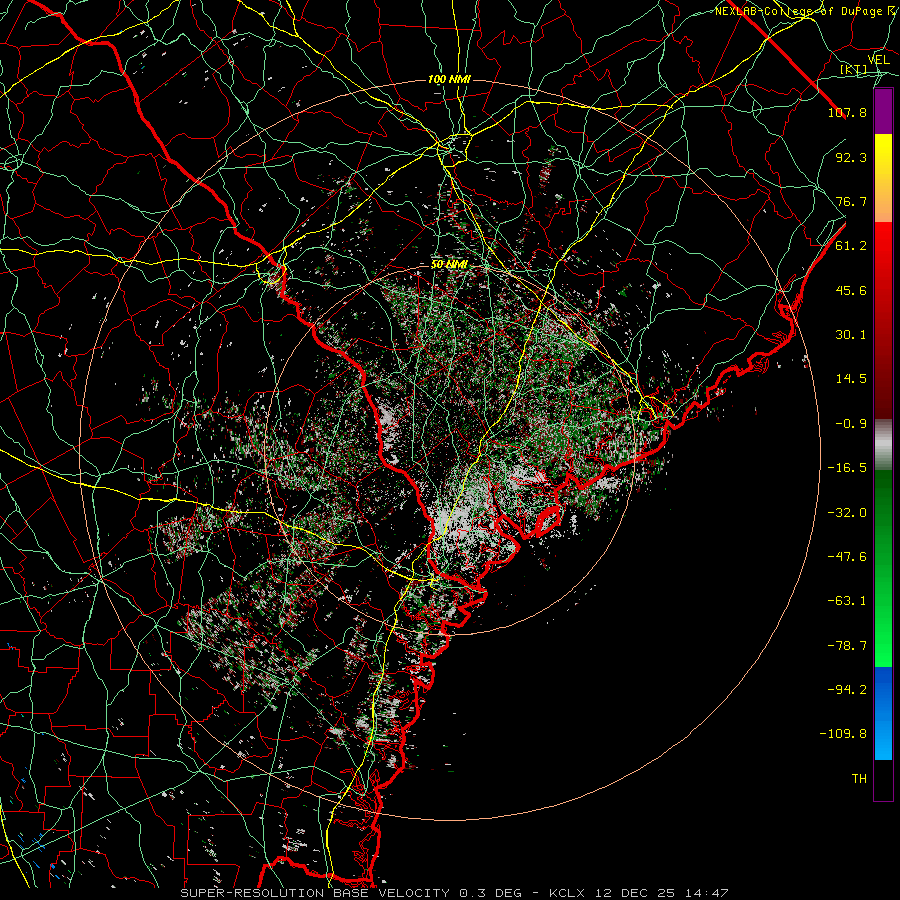This screenshot has height=900, width=900.
Task: Click the SUPER-RESOLUTION BASE VELOCITY caption text
Action: pyautogui.click(x=315, y=893)
